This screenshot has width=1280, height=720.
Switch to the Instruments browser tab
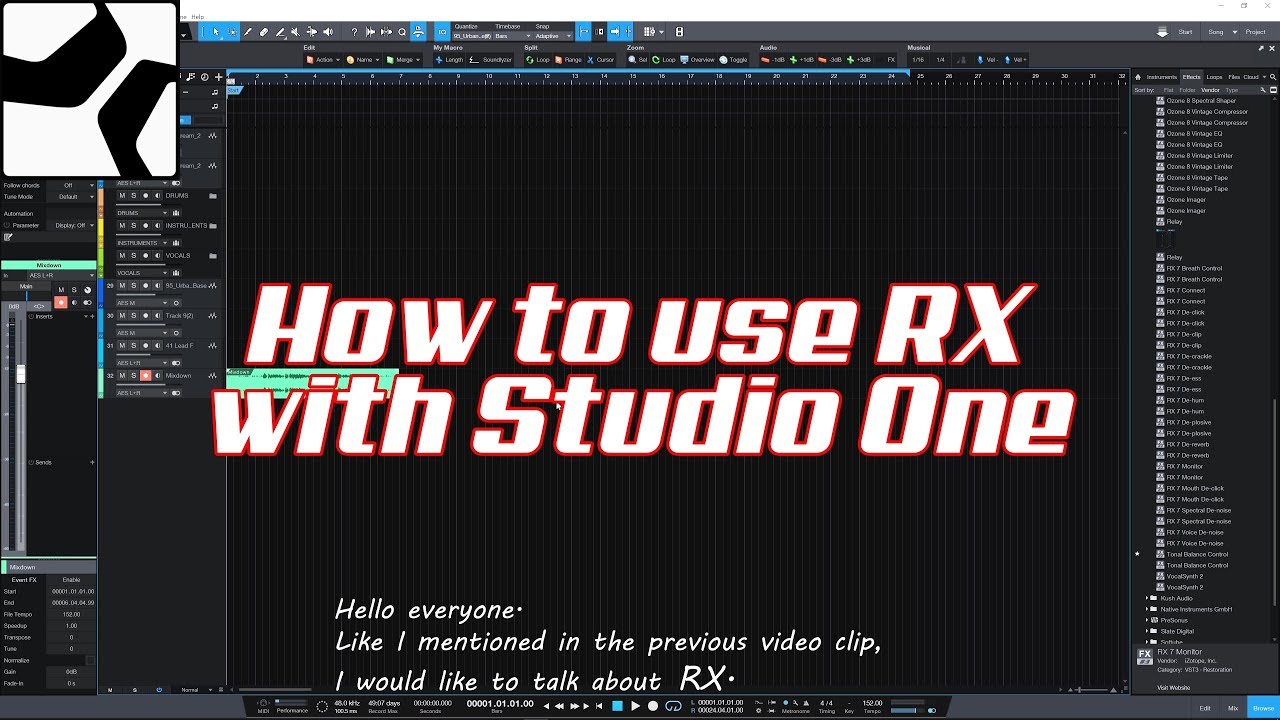[1162, 77]
